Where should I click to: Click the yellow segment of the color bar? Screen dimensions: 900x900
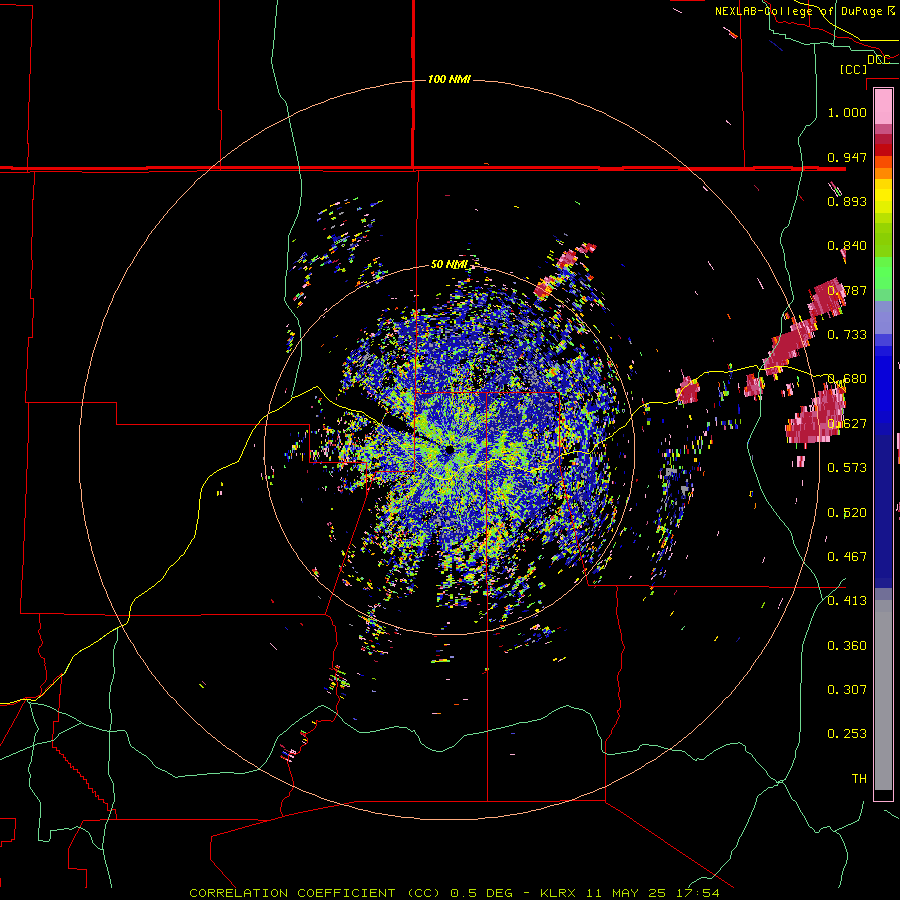point(883,196)
